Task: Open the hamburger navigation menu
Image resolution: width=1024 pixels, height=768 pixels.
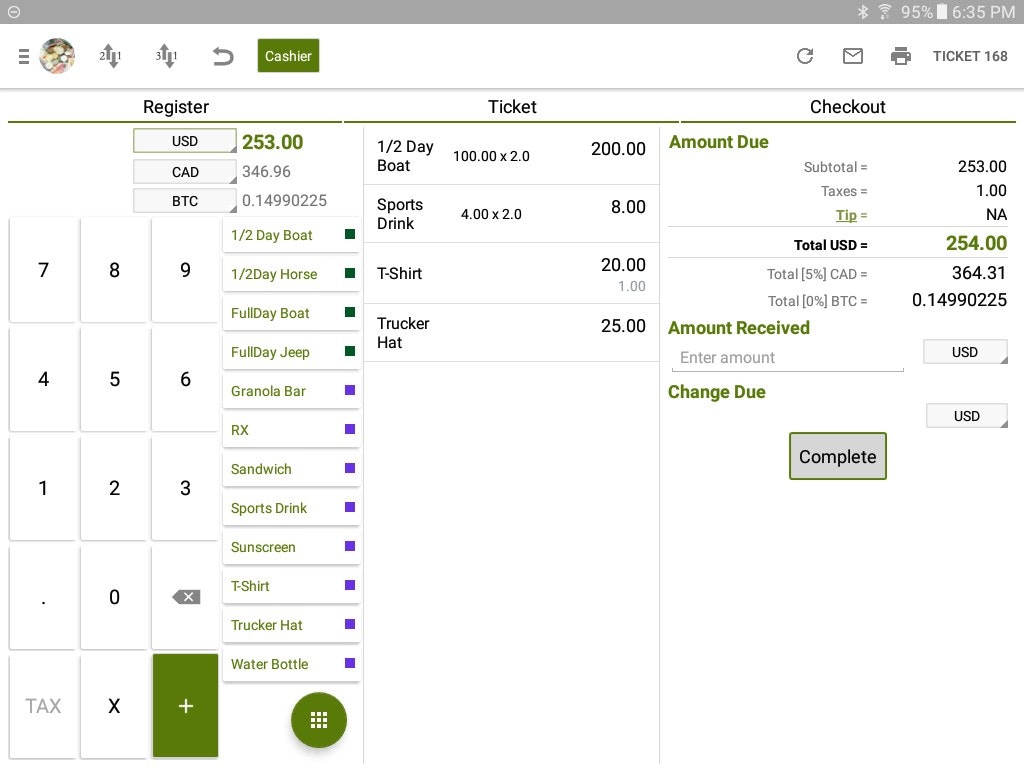Action: click(x=24, y=56)
